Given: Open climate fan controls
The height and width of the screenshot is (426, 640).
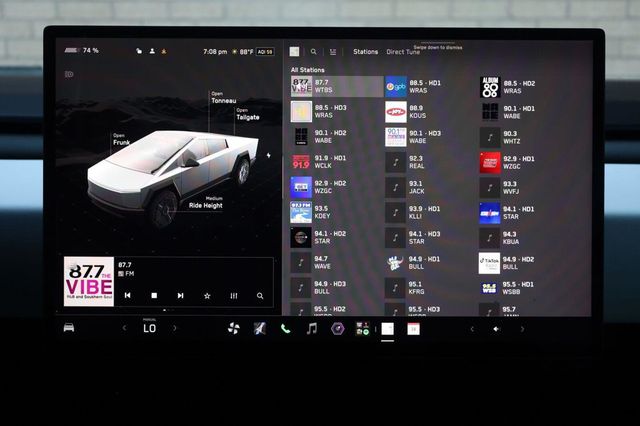Looking at the screenshot, I should coord(233,328).
